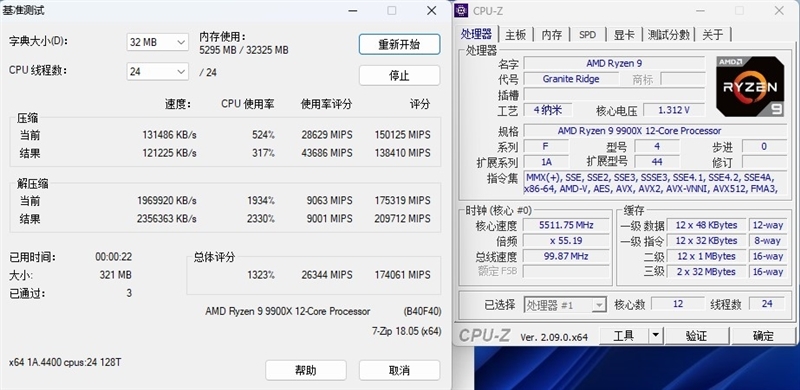Click the Ver. 2.09.0.x64 version label
This screenshot has width=800, height=390.
coord(554,337)
